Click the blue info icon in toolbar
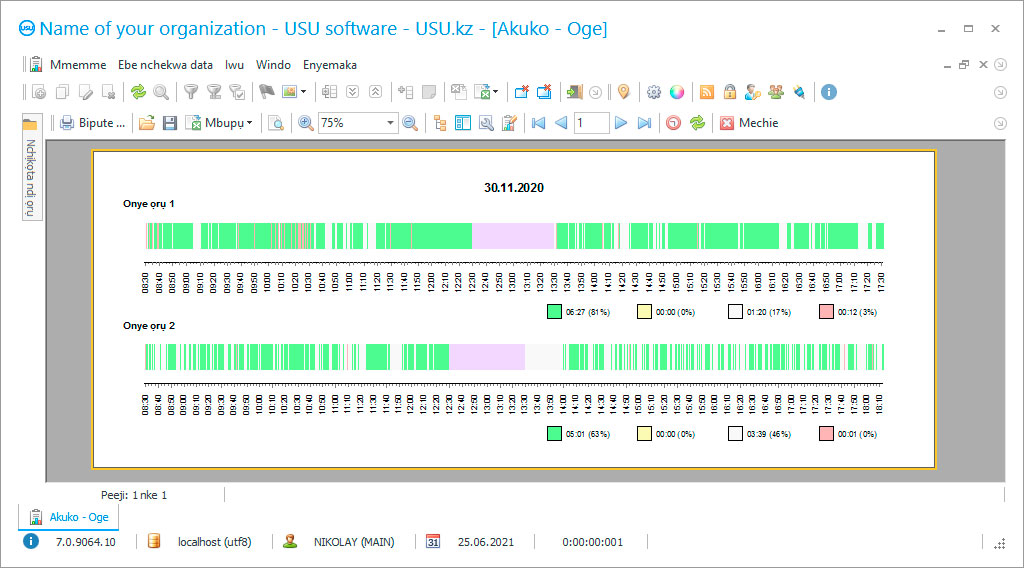Screen dimensions: 1024x568 828,92
